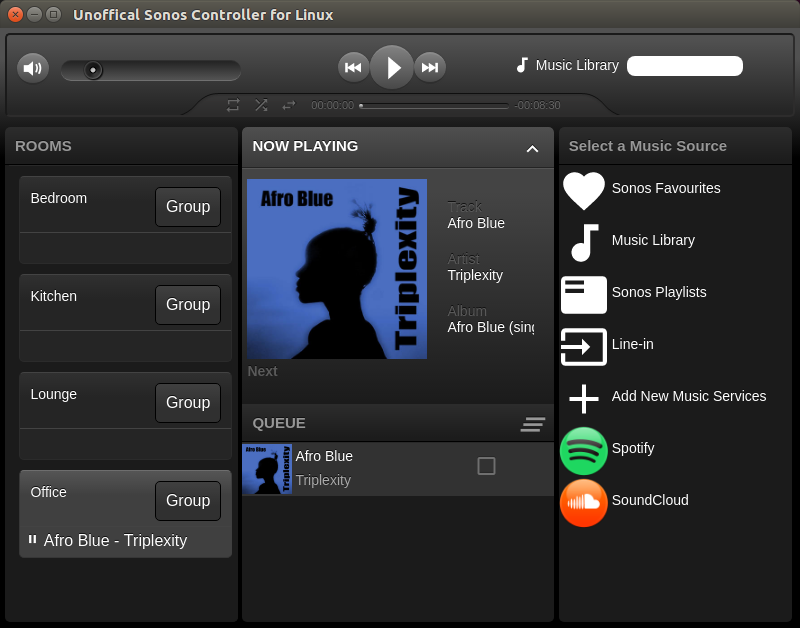Start playback with the Play button
This screenshot has height=628, width=800.
click(x=392, y=67)
